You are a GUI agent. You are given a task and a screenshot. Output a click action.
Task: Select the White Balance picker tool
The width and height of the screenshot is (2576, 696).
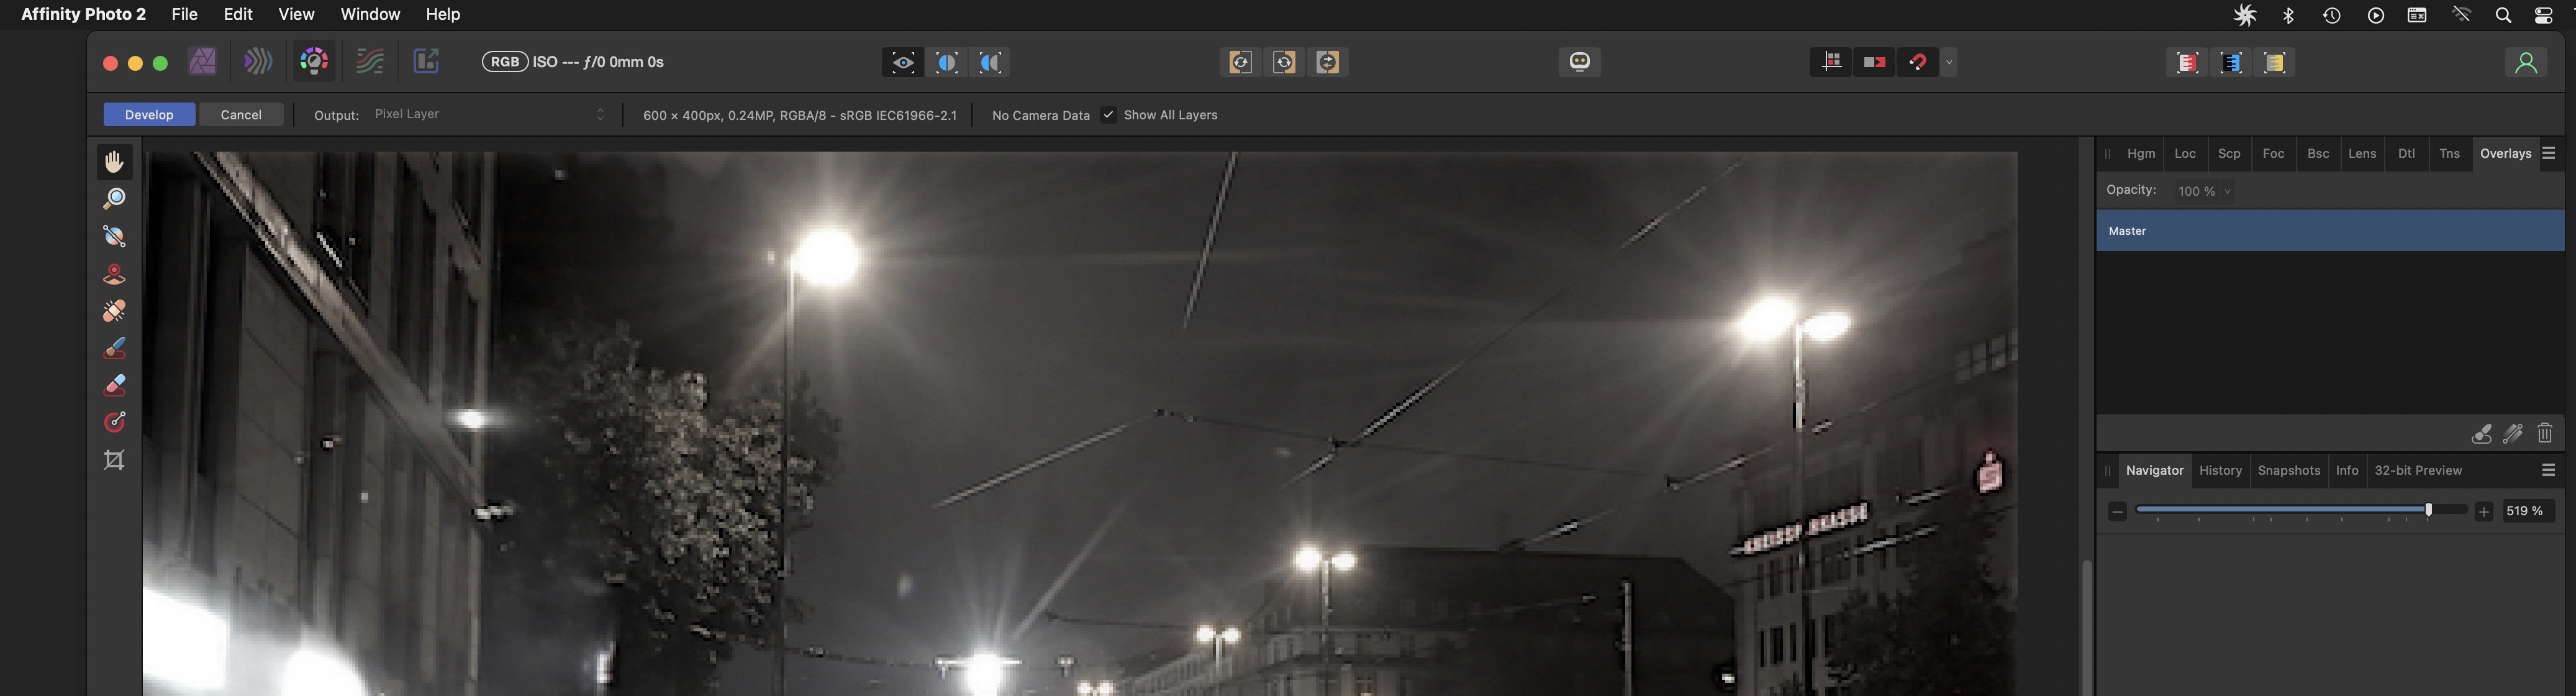pyautogui.click(x=114, y=236)
